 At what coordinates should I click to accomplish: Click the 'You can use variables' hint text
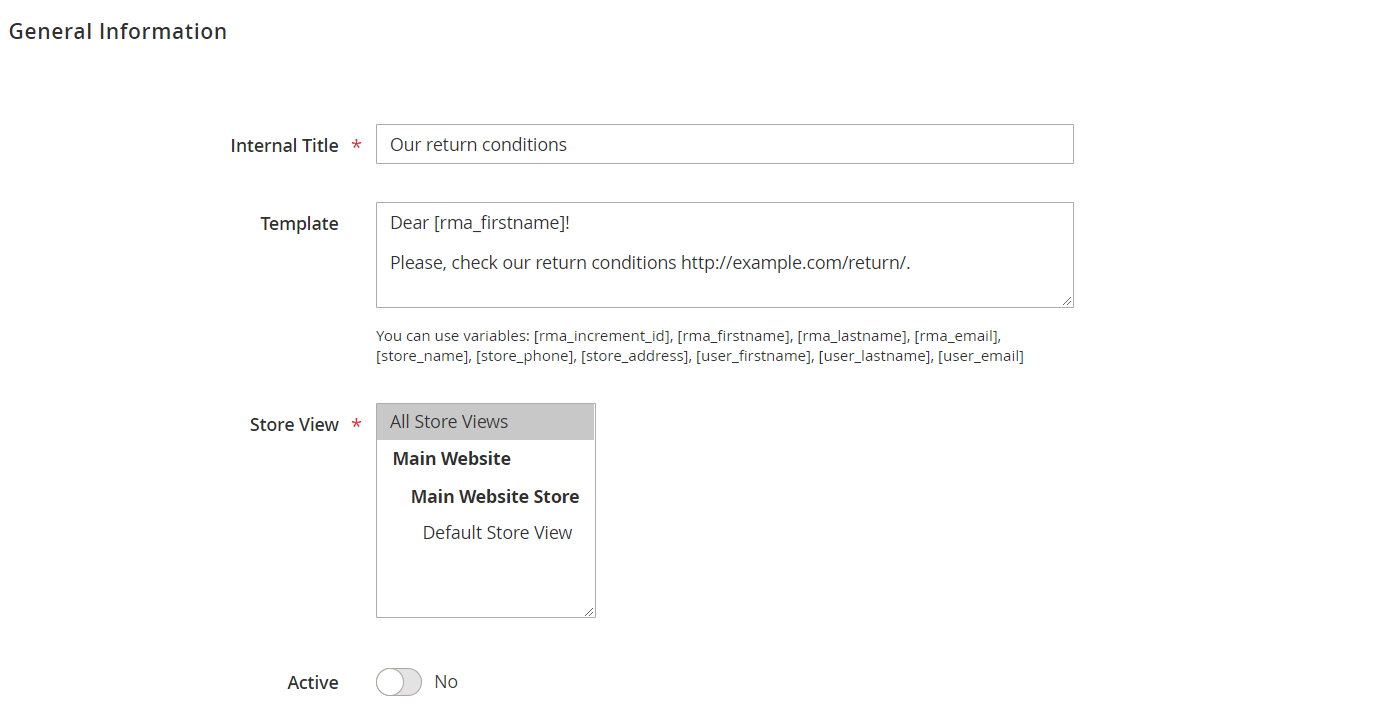coord(700,346)
